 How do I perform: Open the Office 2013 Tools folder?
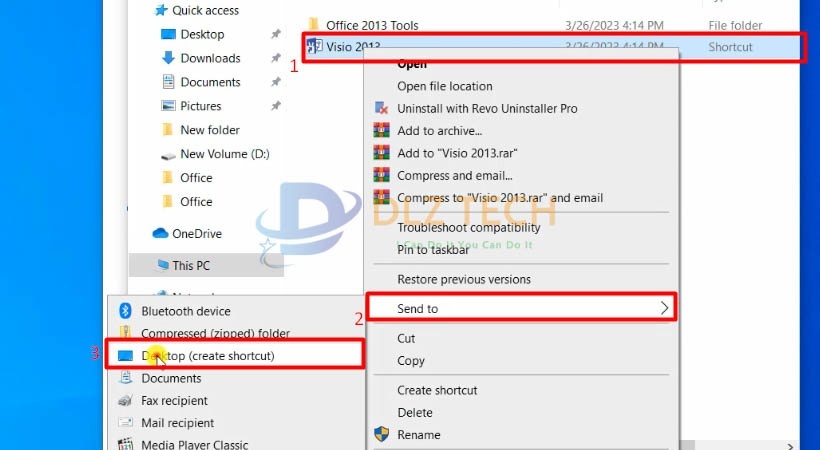372,25
